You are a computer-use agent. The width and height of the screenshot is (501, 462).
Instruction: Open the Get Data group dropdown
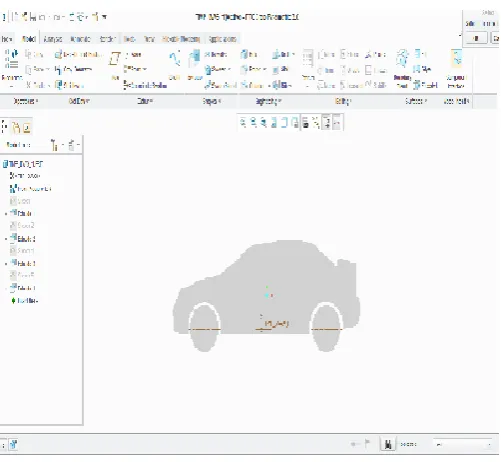(x=79, y=101)
